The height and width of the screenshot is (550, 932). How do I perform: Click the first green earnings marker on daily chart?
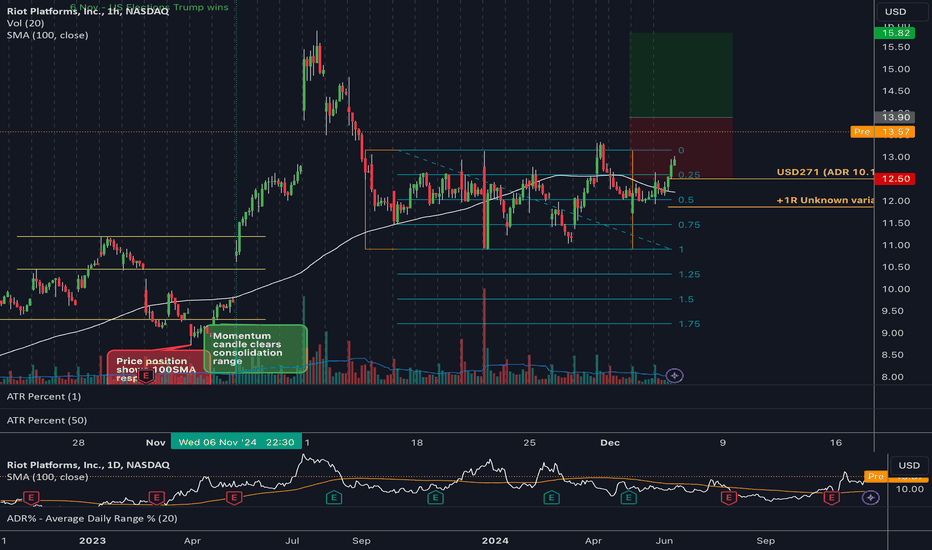334,497
